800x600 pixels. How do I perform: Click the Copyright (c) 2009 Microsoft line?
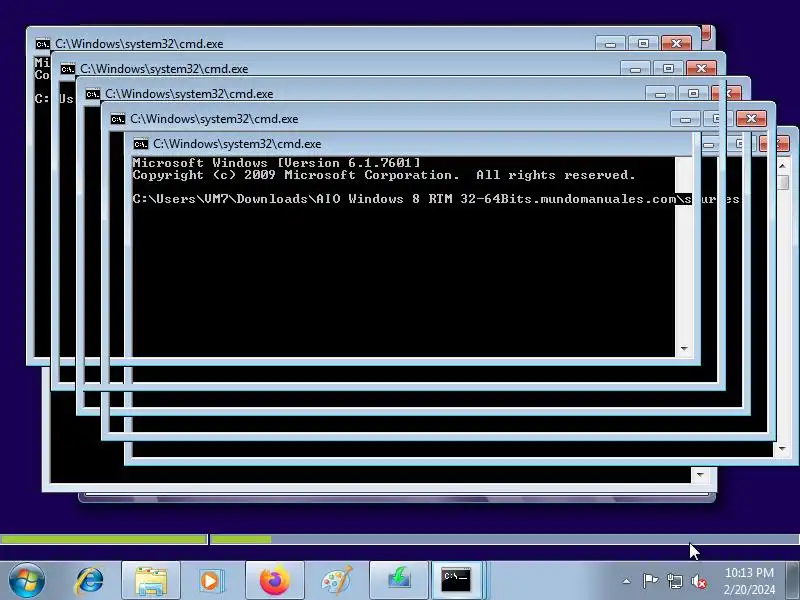pos(384,175)
